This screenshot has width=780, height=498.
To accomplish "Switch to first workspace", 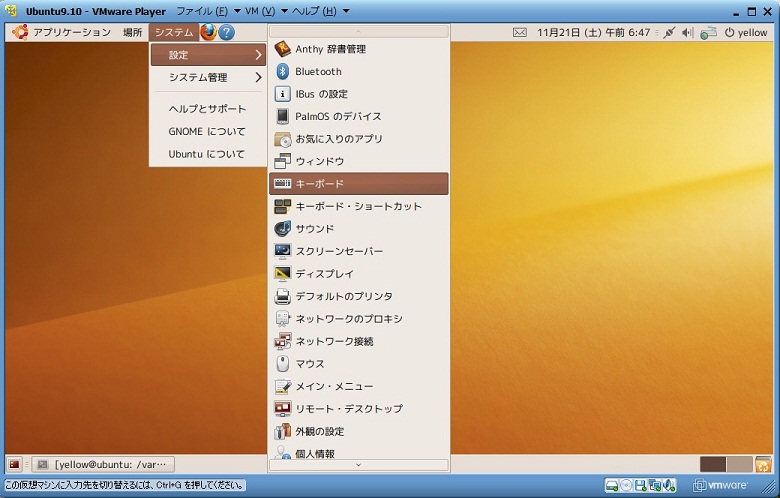I will (x=713, y=465).
